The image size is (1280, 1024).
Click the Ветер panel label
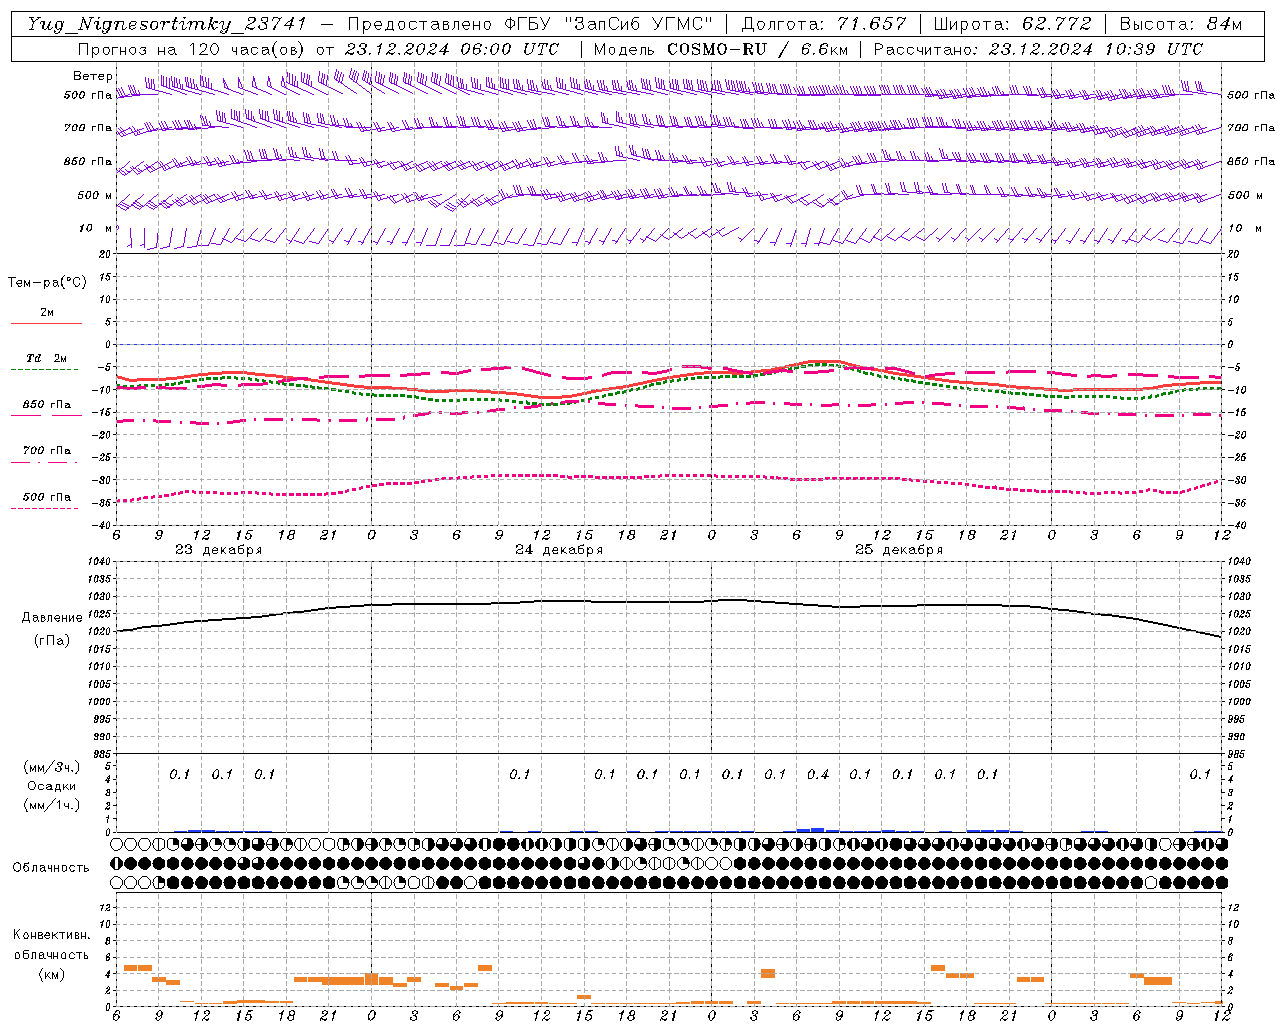pyautogui.click(x=92, y=76)
